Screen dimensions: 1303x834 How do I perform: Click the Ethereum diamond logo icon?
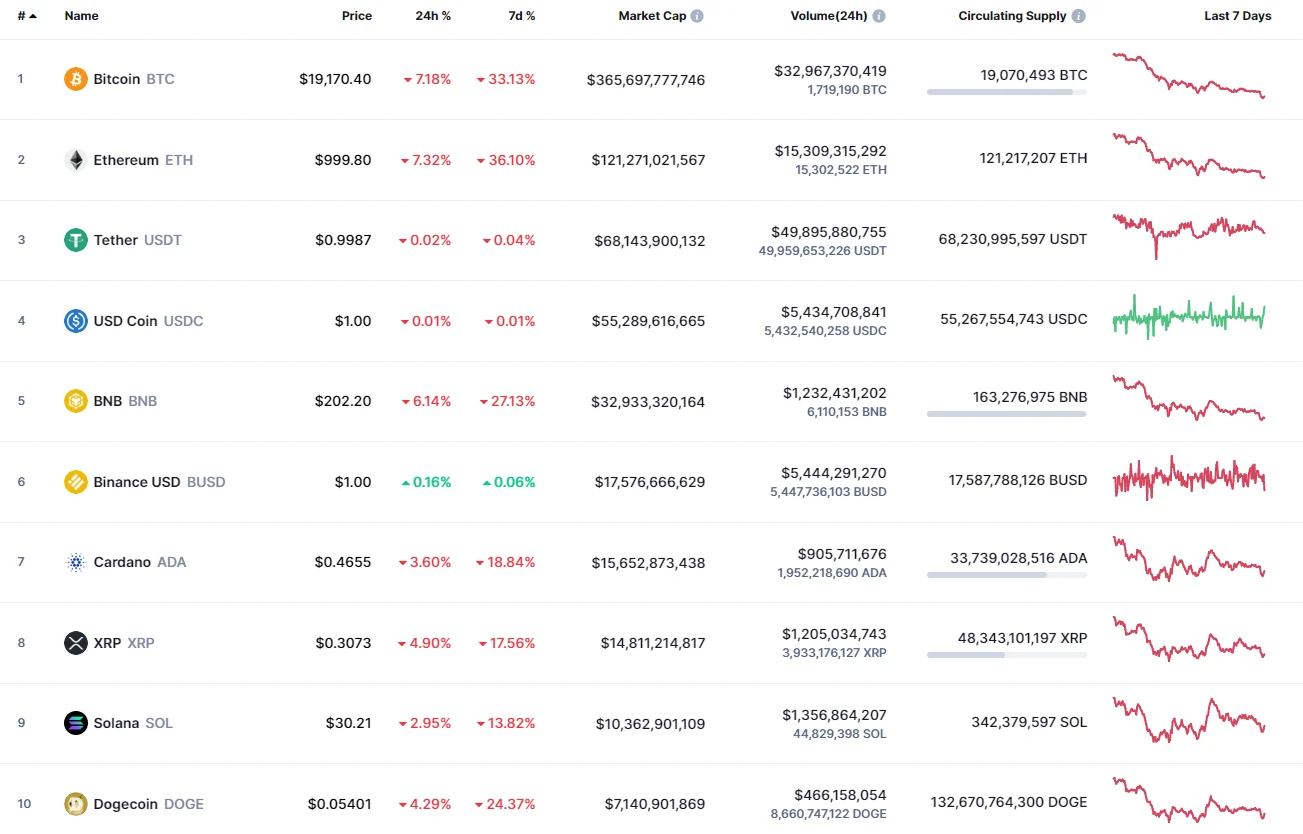(76, 160)
